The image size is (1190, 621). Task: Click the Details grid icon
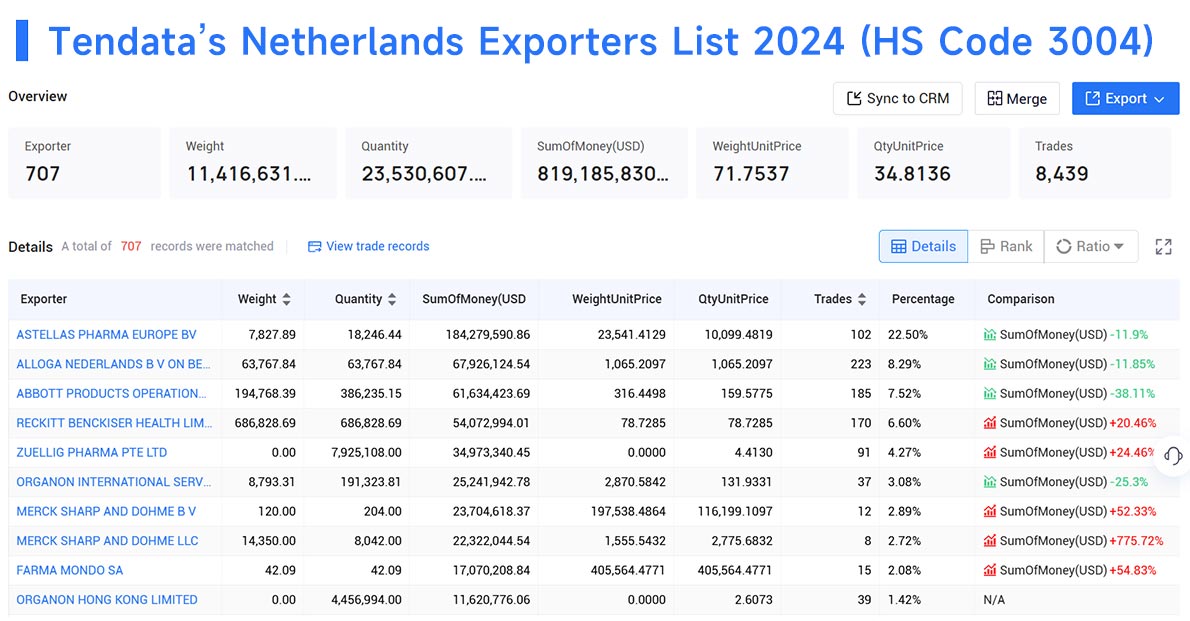pyautogui.click(x=897, y=246)
